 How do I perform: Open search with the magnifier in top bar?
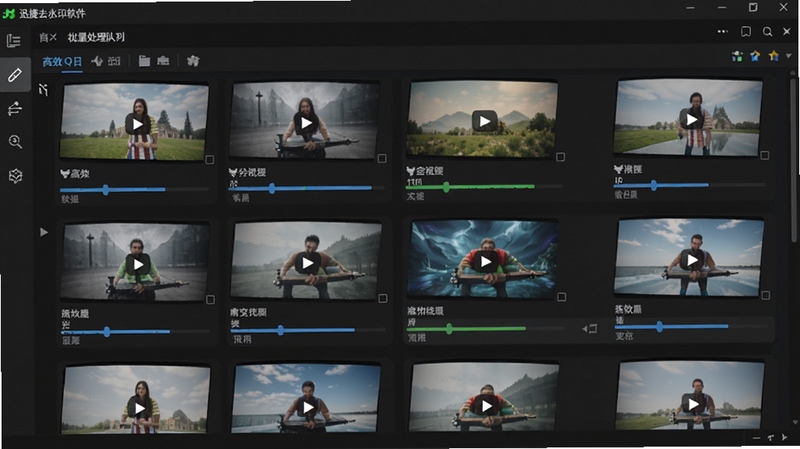pos(767,32)
